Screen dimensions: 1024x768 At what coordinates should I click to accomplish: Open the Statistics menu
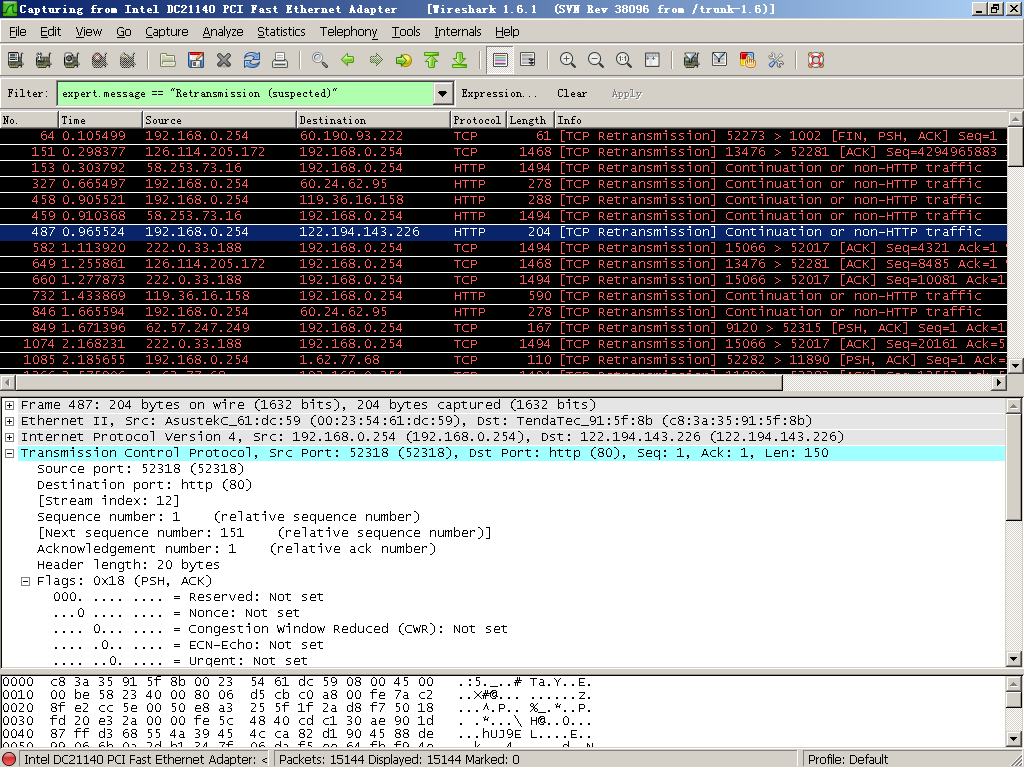point(281,32)
